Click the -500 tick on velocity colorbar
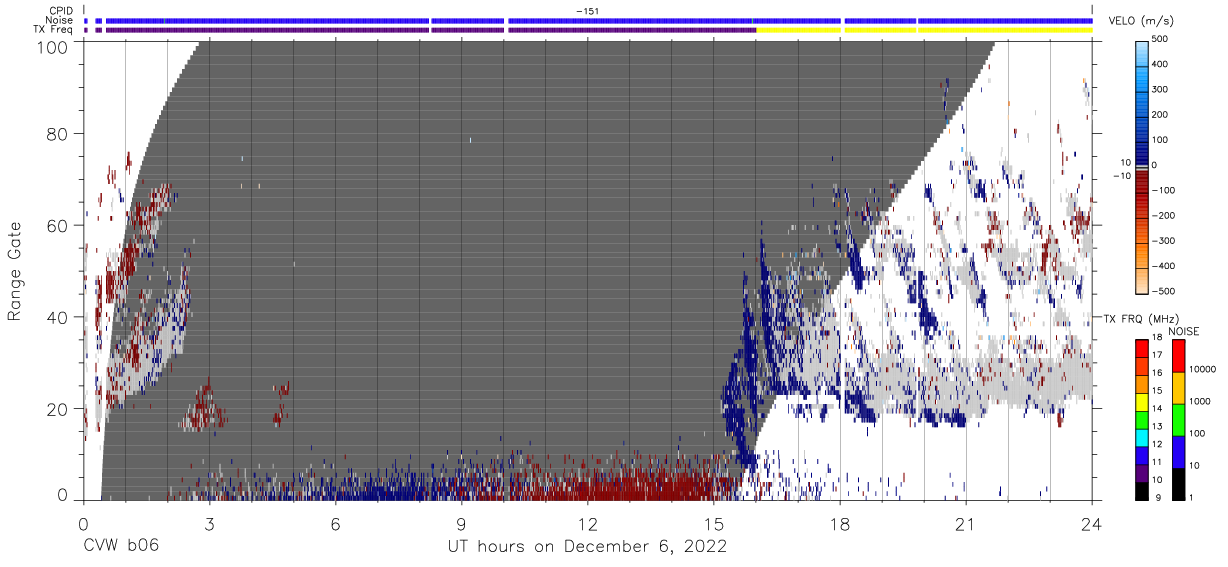The width and height of the screenshot is (1228, 567). [x=1165, y=291]
